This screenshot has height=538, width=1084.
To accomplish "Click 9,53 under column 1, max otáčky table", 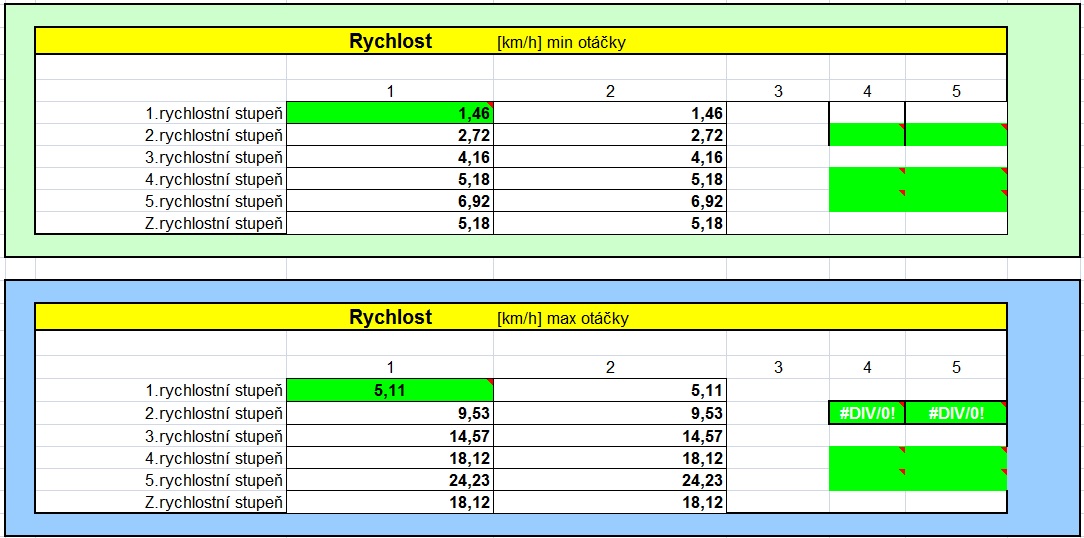I will 390,413.
